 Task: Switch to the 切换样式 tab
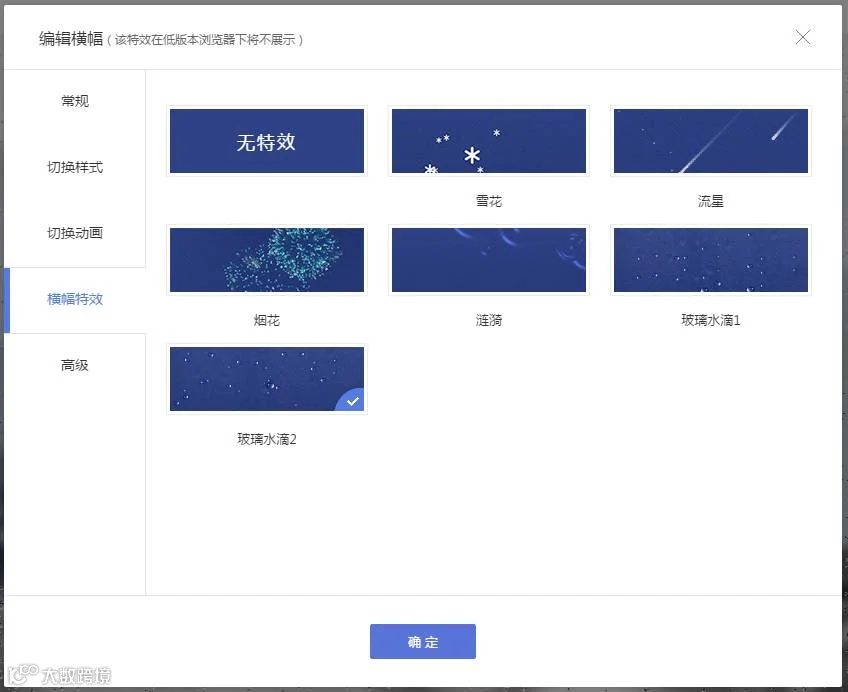pyautogui.click(x=75, y=167)
